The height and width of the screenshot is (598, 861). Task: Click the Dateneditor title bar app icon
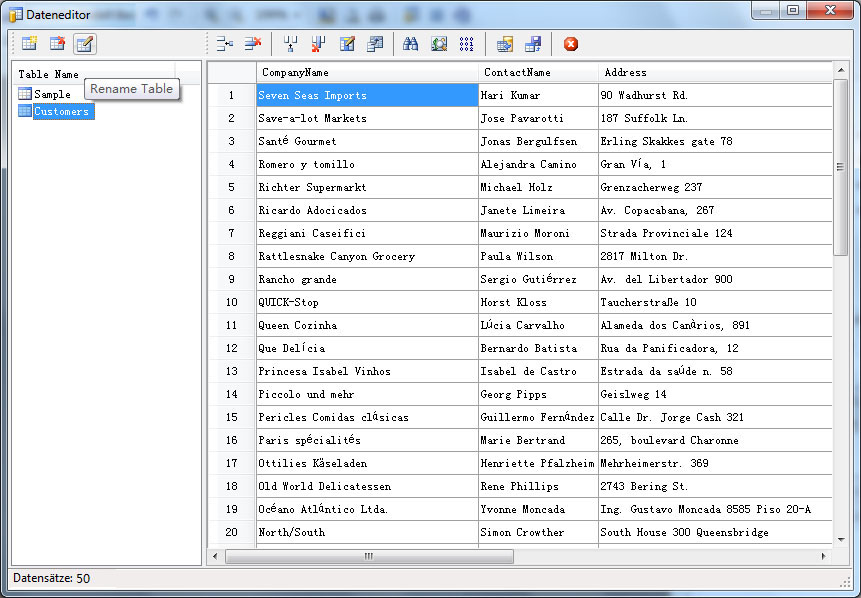tap(15, 14)
